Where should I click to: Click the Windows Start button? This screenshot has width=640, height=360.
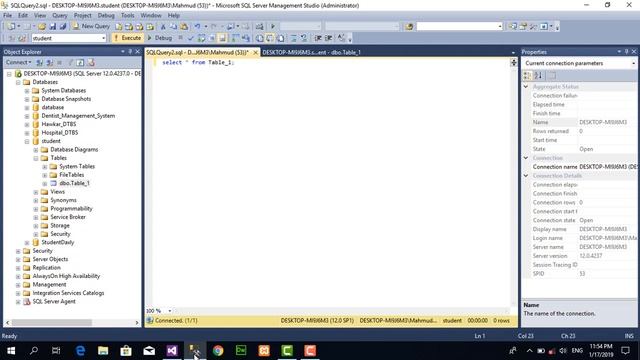pos(11,351)
